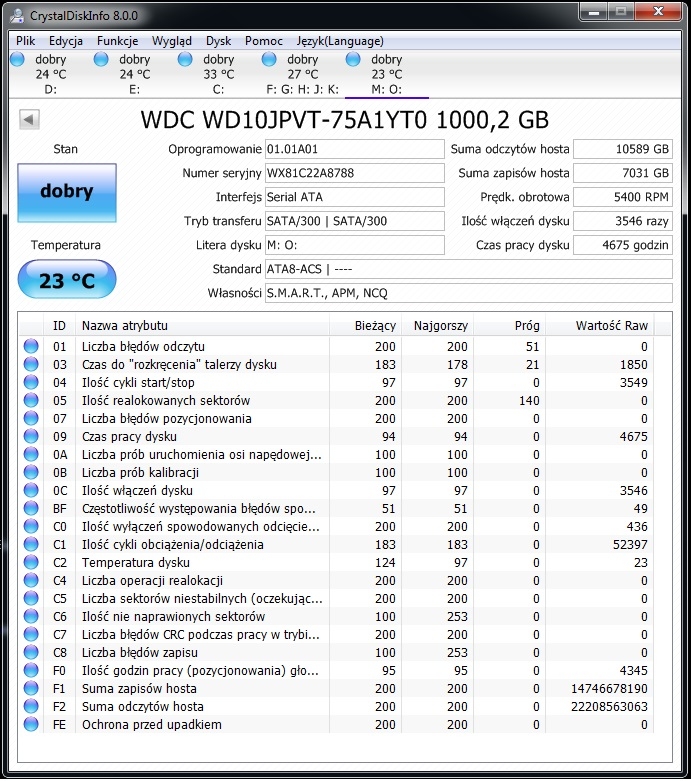Click status circle for attribute C8
Viewport: 692px width, 781px height.
point(31,652)
